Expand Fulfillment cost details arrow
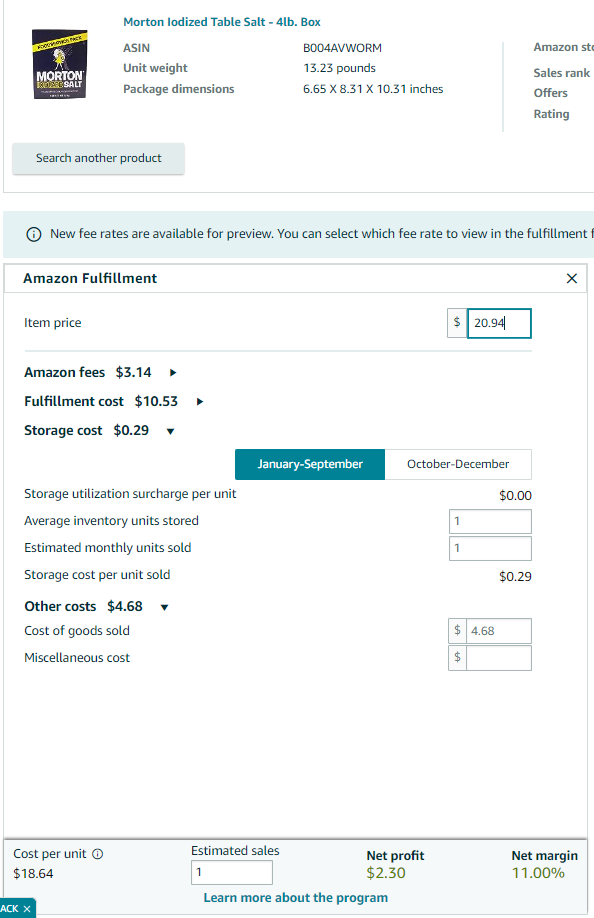Image resolution: width=594 pixels, height=918 pixels. (200, 402)
